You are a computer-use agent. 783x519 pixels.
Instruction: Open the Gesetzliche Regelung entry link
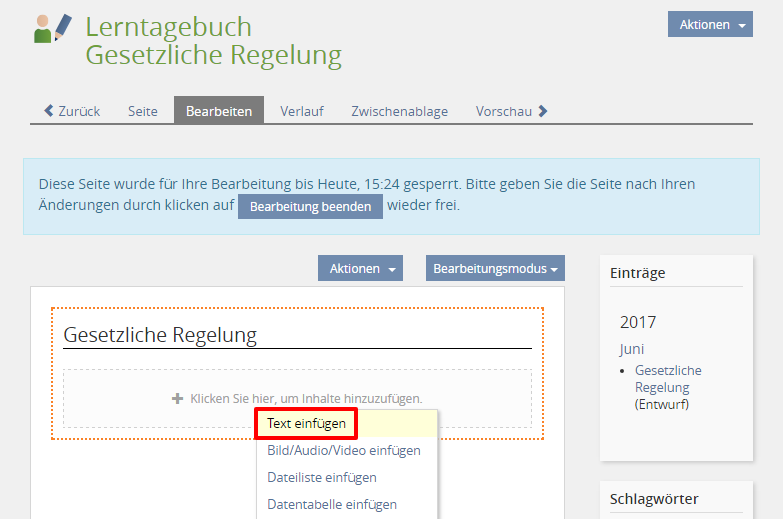point(667,379)
